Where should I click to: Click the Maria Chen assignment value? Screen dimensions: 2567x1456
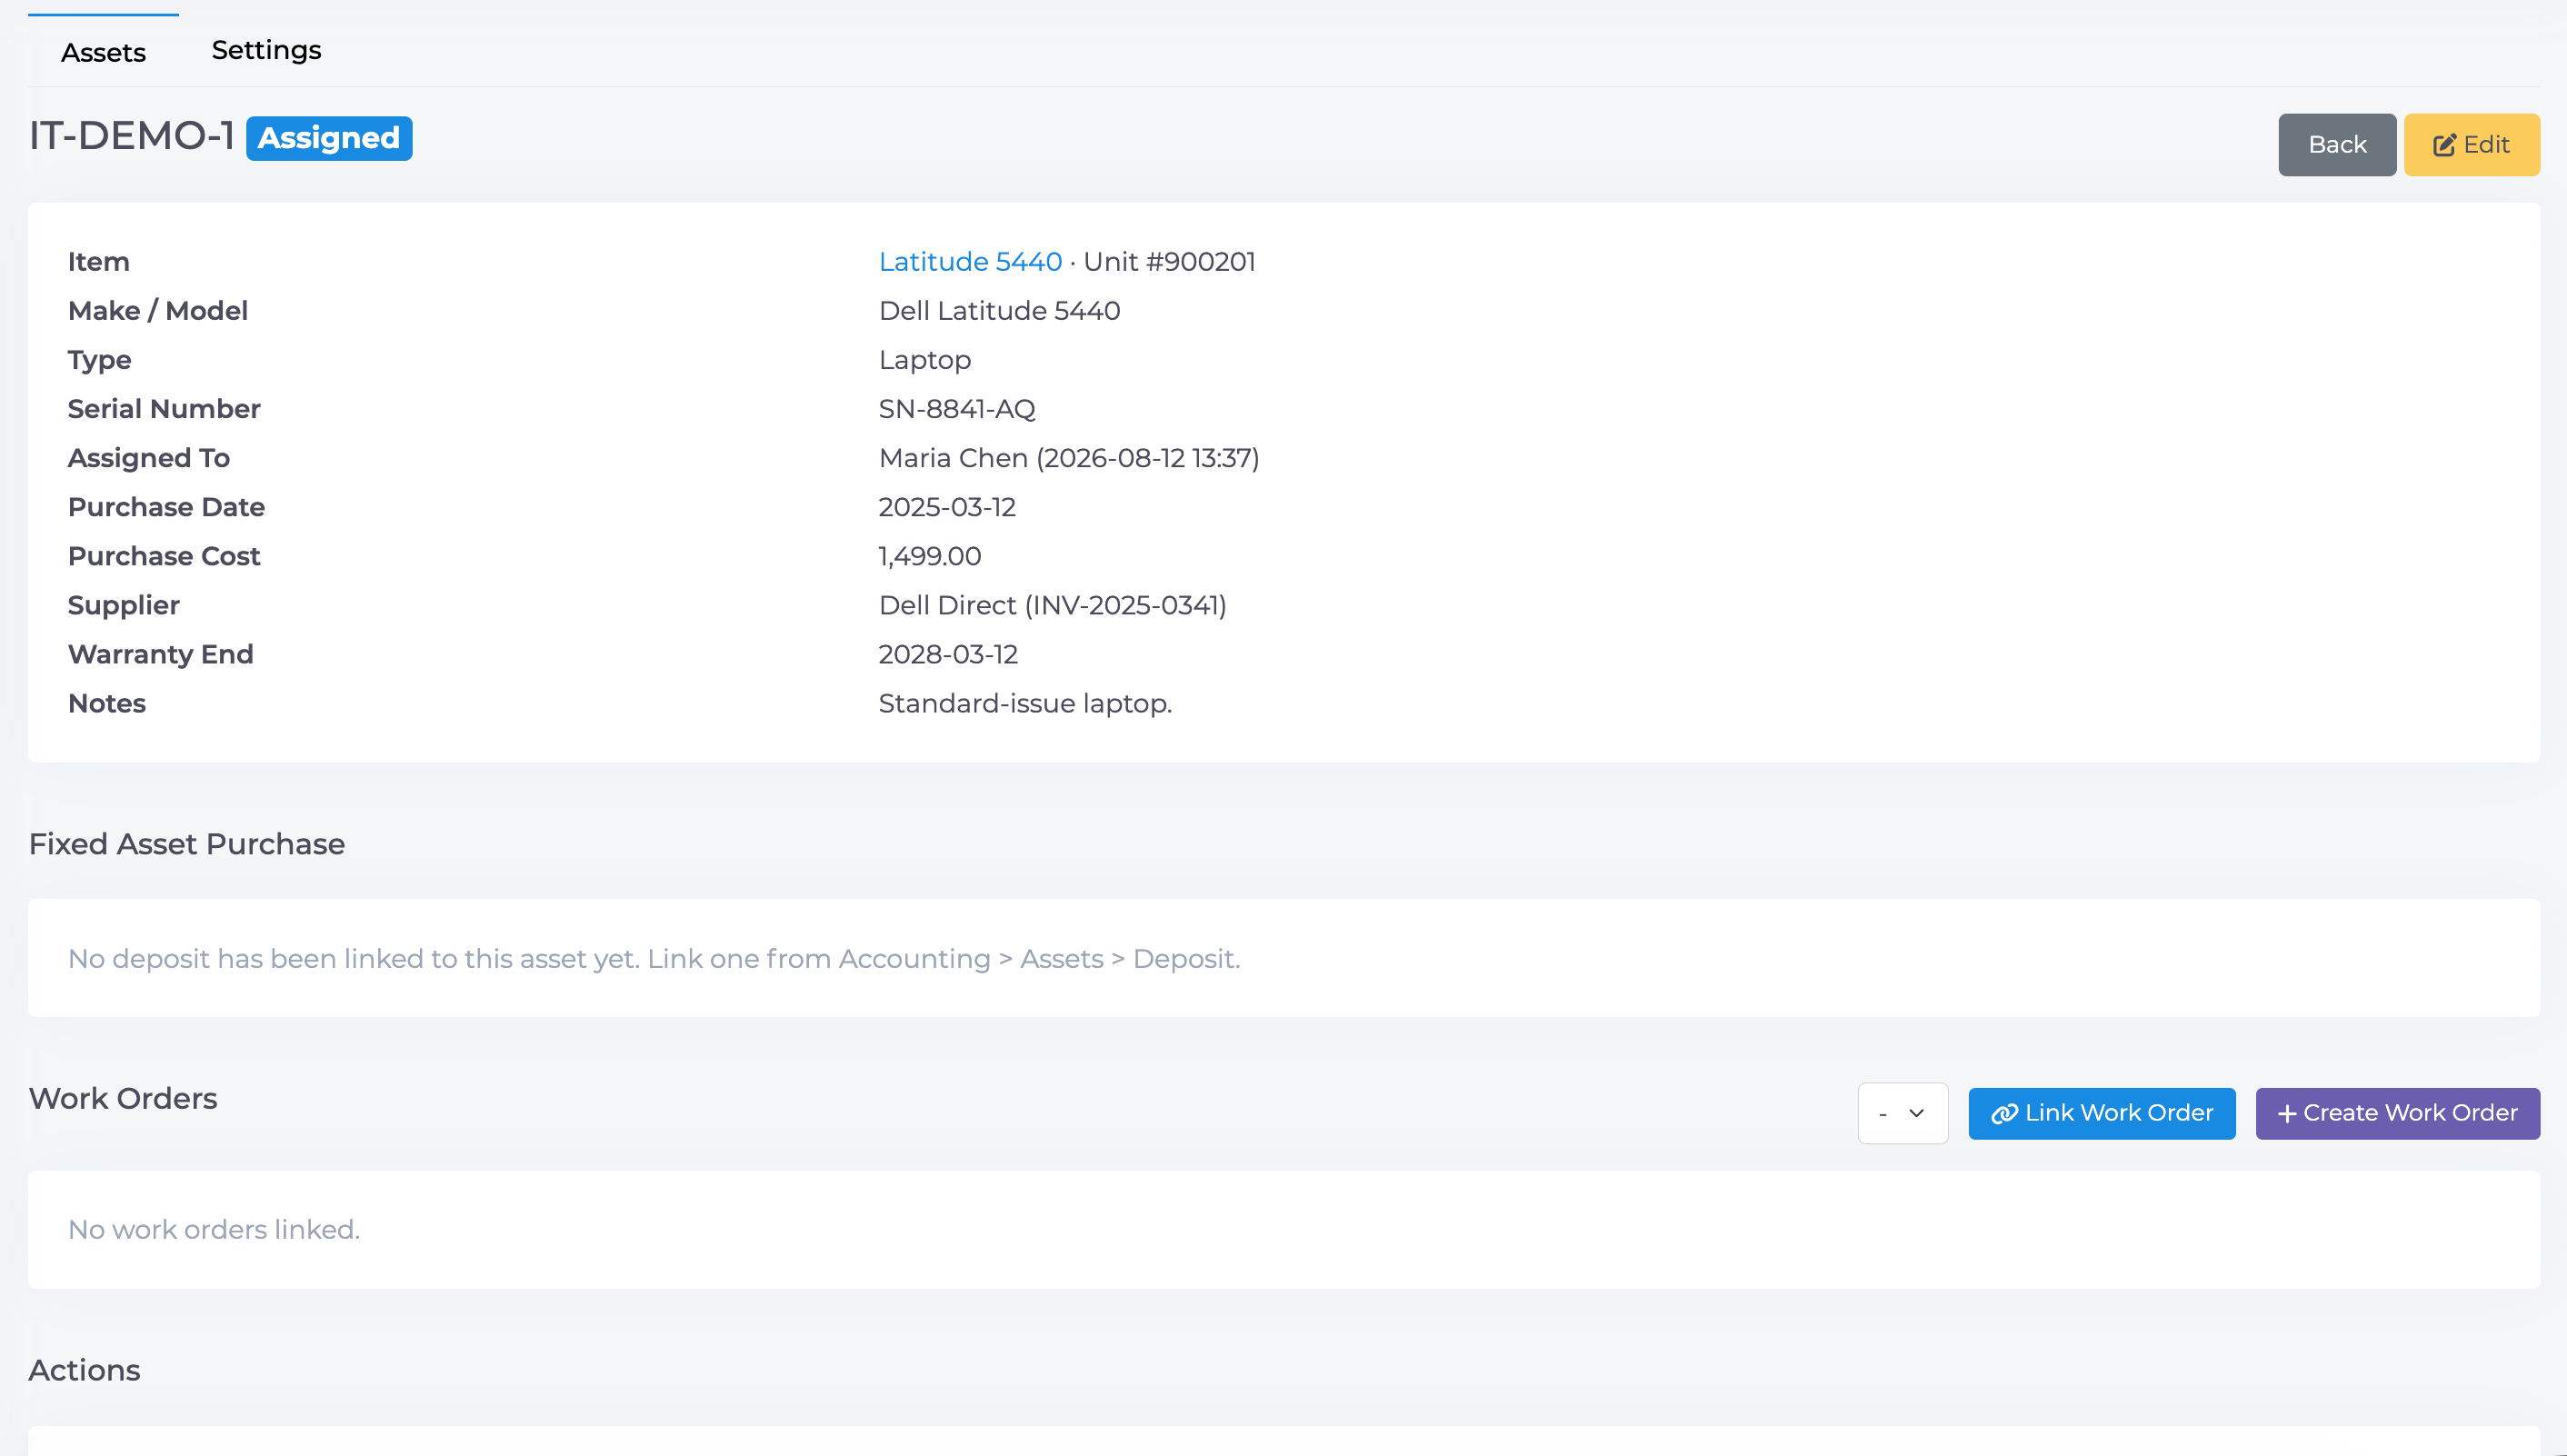(x=1069, y=458)
